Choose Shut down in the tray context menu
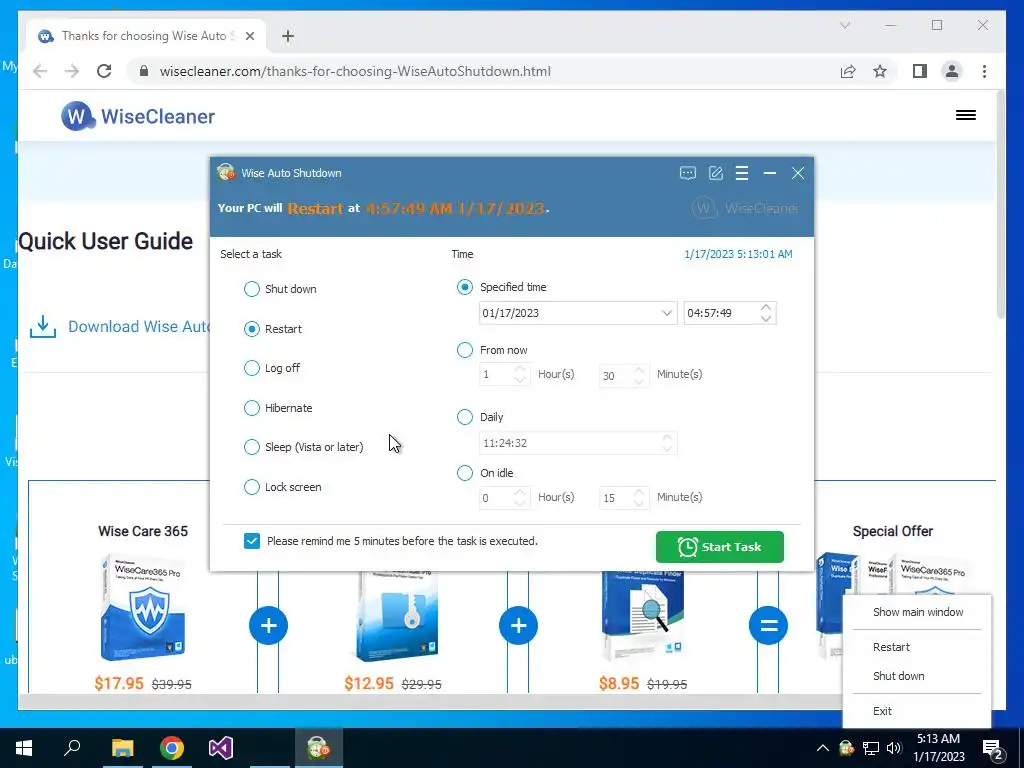This screenshot has width=1024, height=768. coord(917,676)
